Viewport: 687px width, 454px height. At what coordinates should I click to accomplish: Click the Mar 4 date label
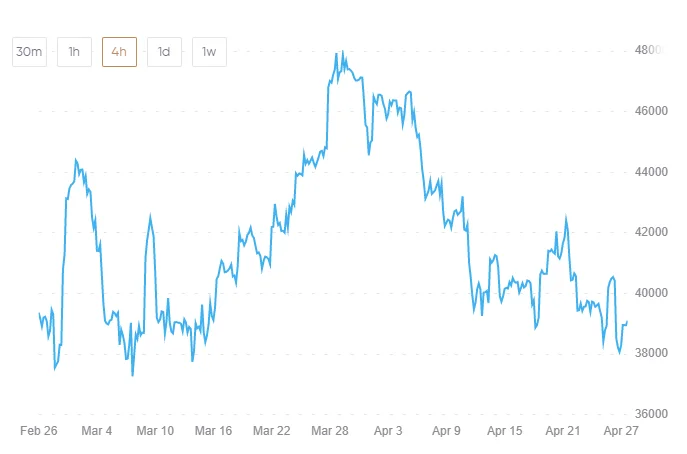pos(97,430)
